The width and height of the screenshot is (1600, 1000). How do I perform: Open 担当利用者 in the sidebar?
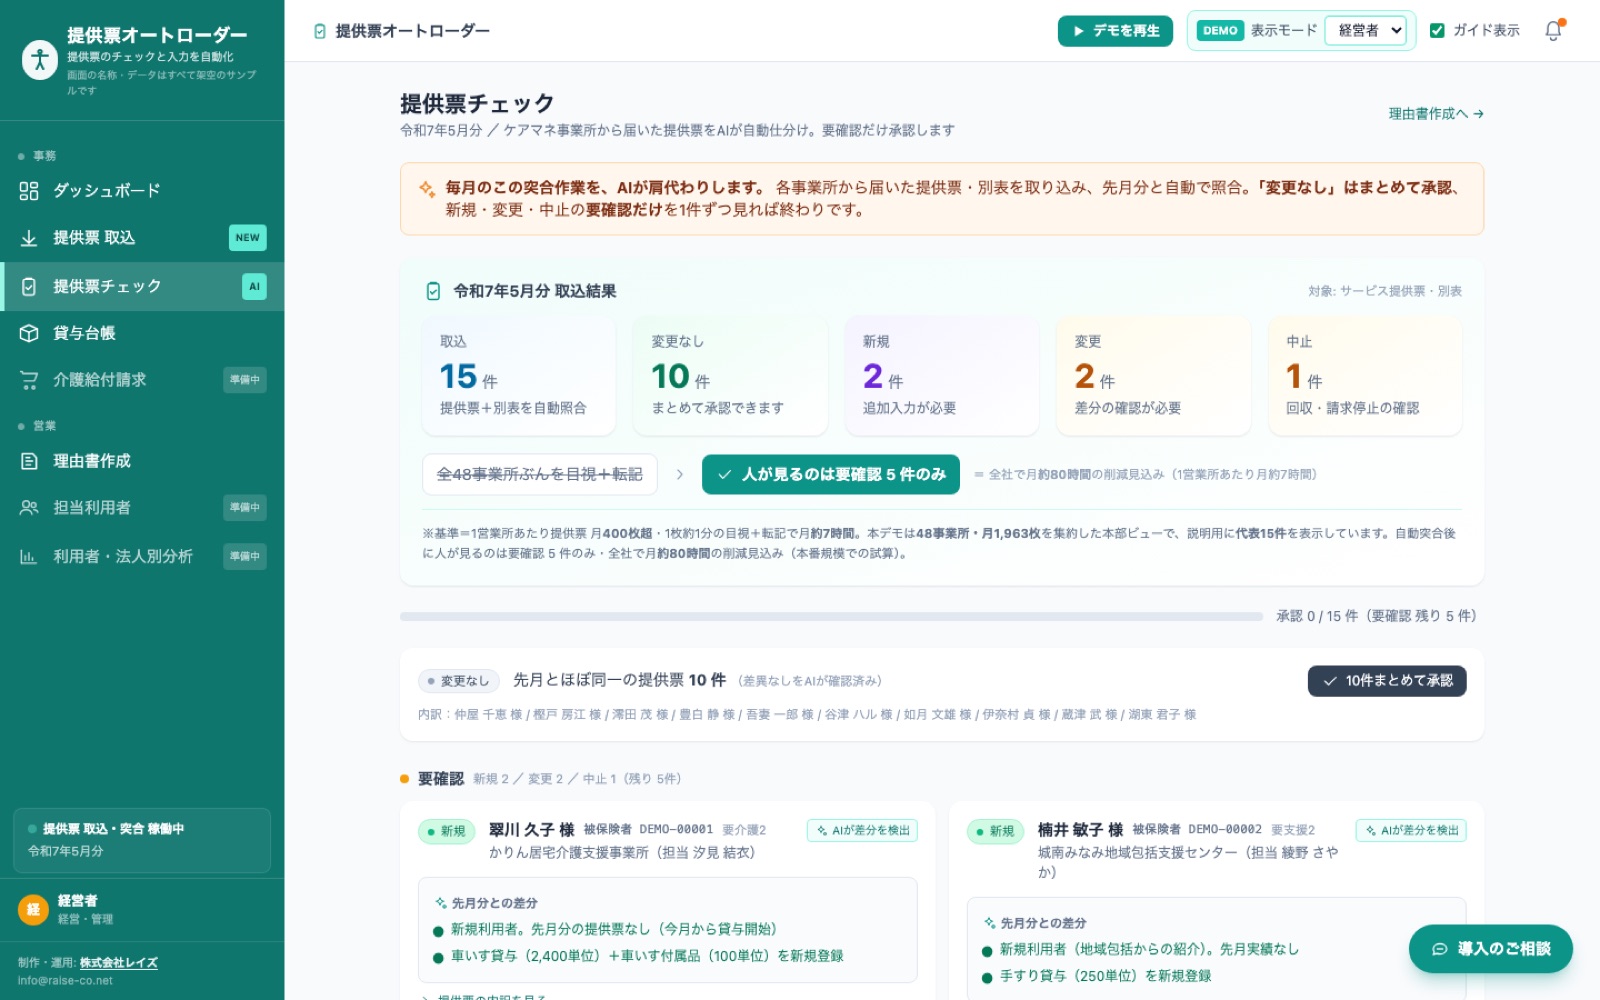click(x=142, y=508)
